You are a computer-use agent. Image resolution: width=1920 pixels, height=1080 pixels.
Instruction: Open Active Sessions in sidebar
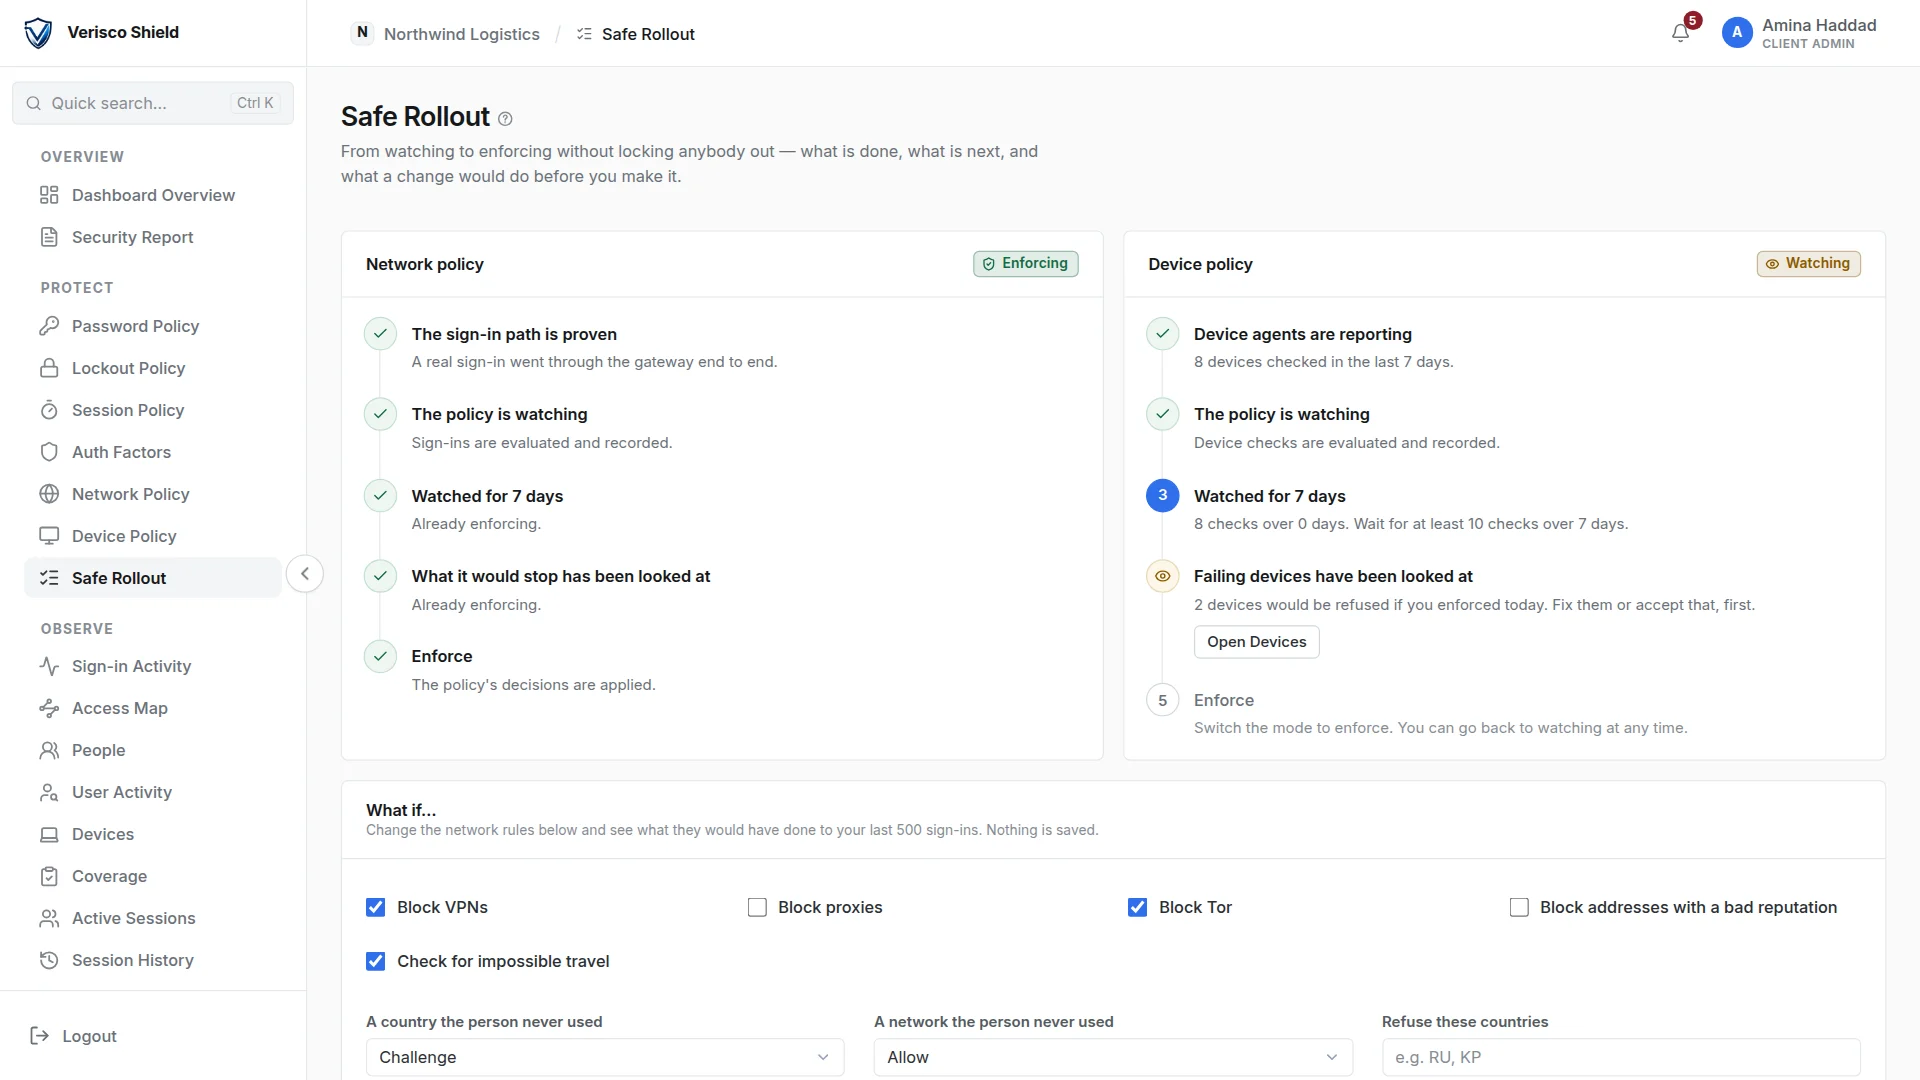[x=153, y=918]
